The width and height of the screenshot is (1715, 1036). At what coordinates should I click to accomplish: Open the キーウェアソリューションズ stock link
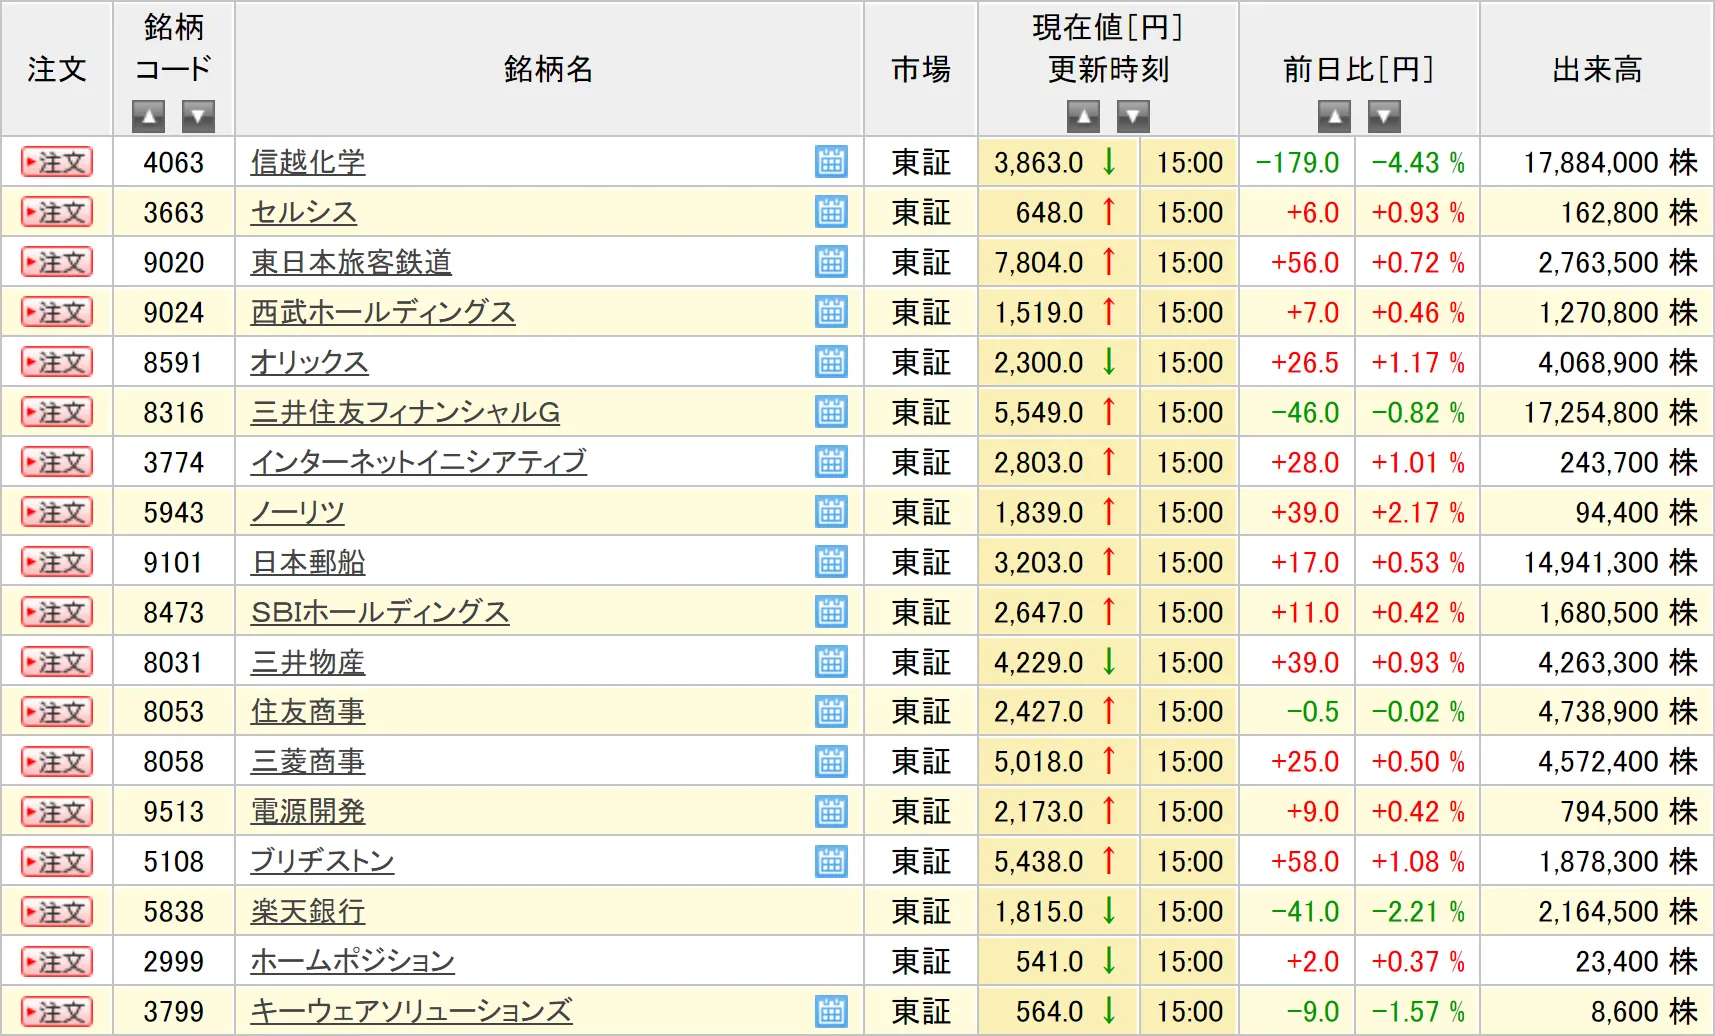pos(411,1012)
